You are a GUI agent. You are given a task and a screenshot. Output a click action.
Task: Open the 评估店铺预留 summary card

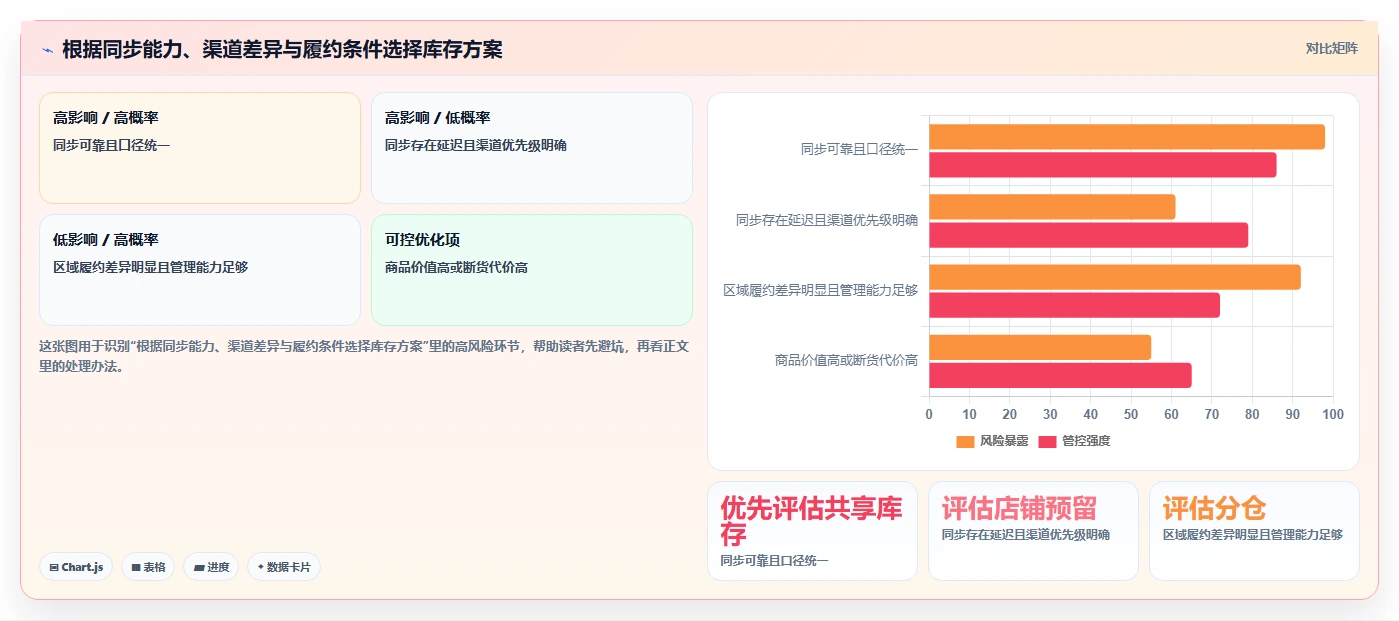point(1033,531)
